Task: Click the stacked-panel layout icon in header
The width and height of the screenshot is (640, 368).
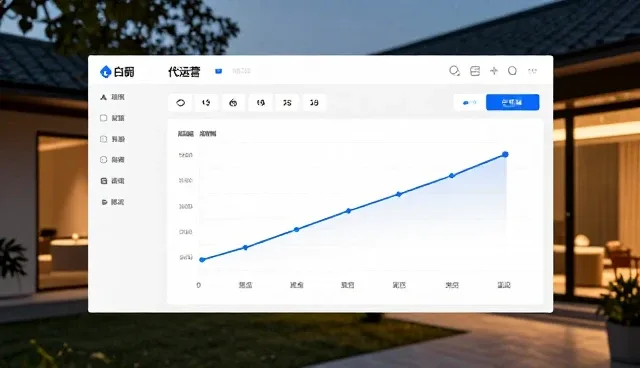Action: tap(475, 71)
